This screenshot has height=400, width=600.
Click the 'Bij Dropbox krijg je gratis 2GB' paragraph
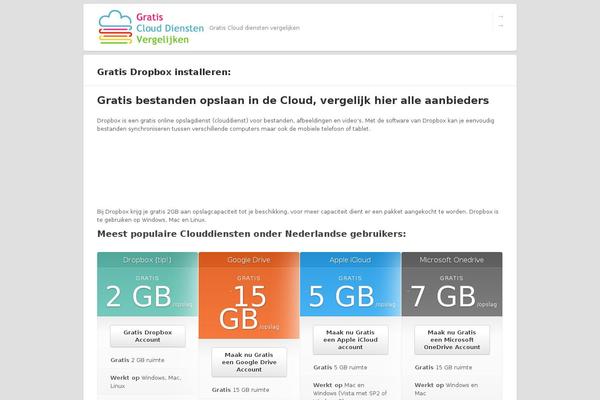click(x=298, y=216)
